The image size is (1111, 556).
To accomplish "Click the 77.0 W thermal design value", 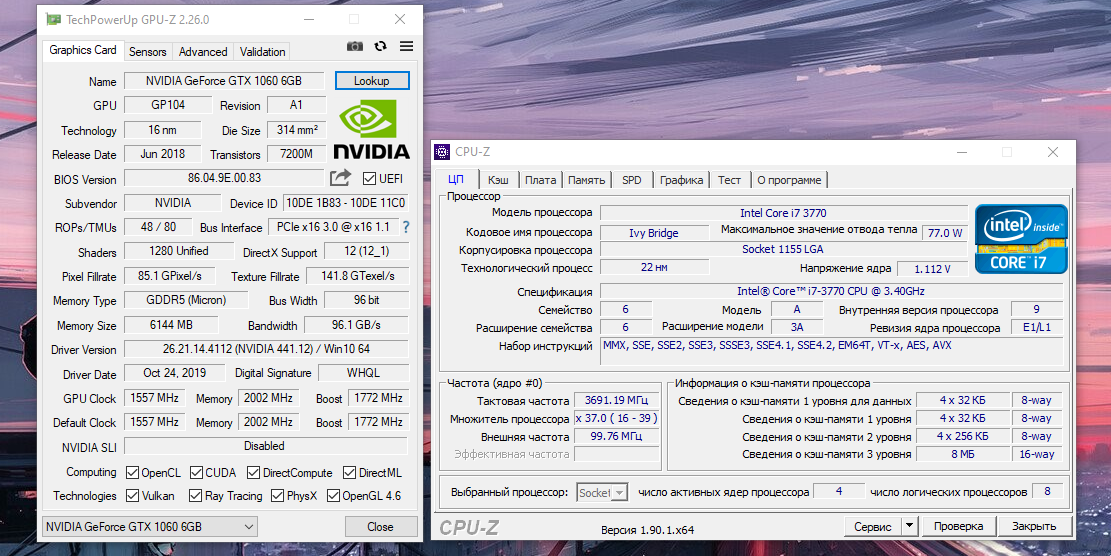I will (945, 232).
